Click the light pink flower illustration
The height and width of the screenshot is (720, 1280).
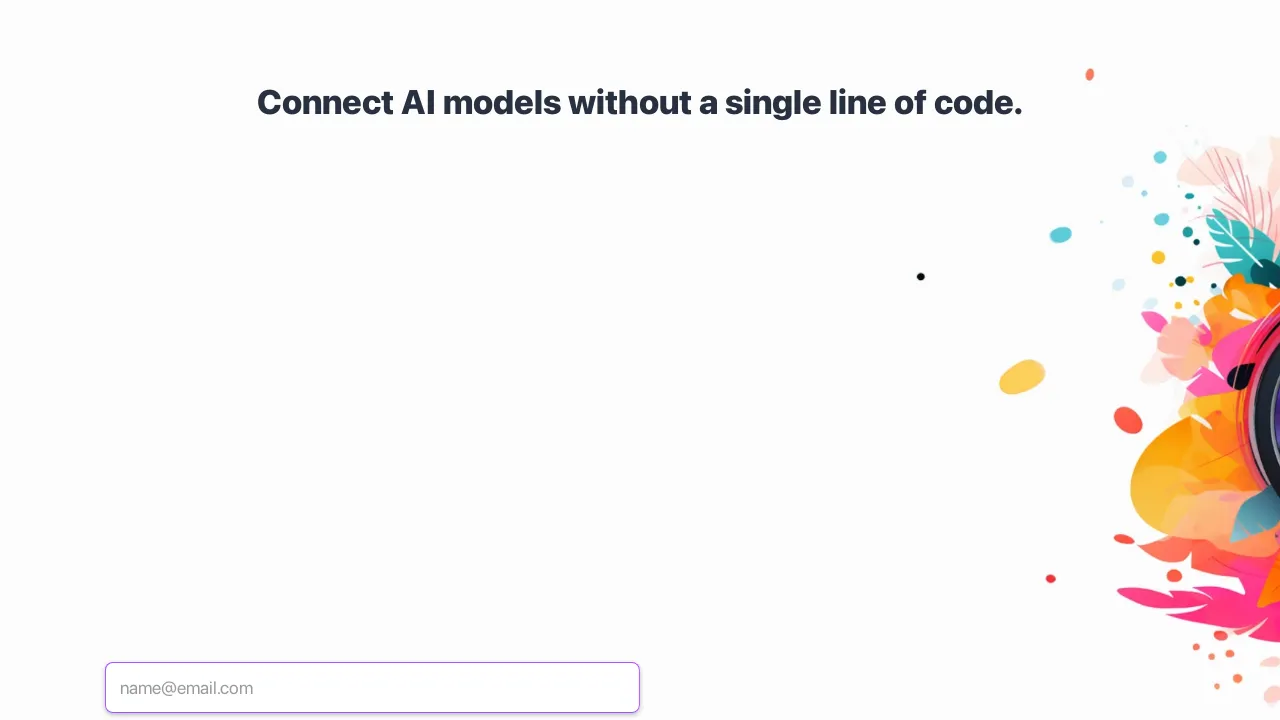pos(1180,347)
